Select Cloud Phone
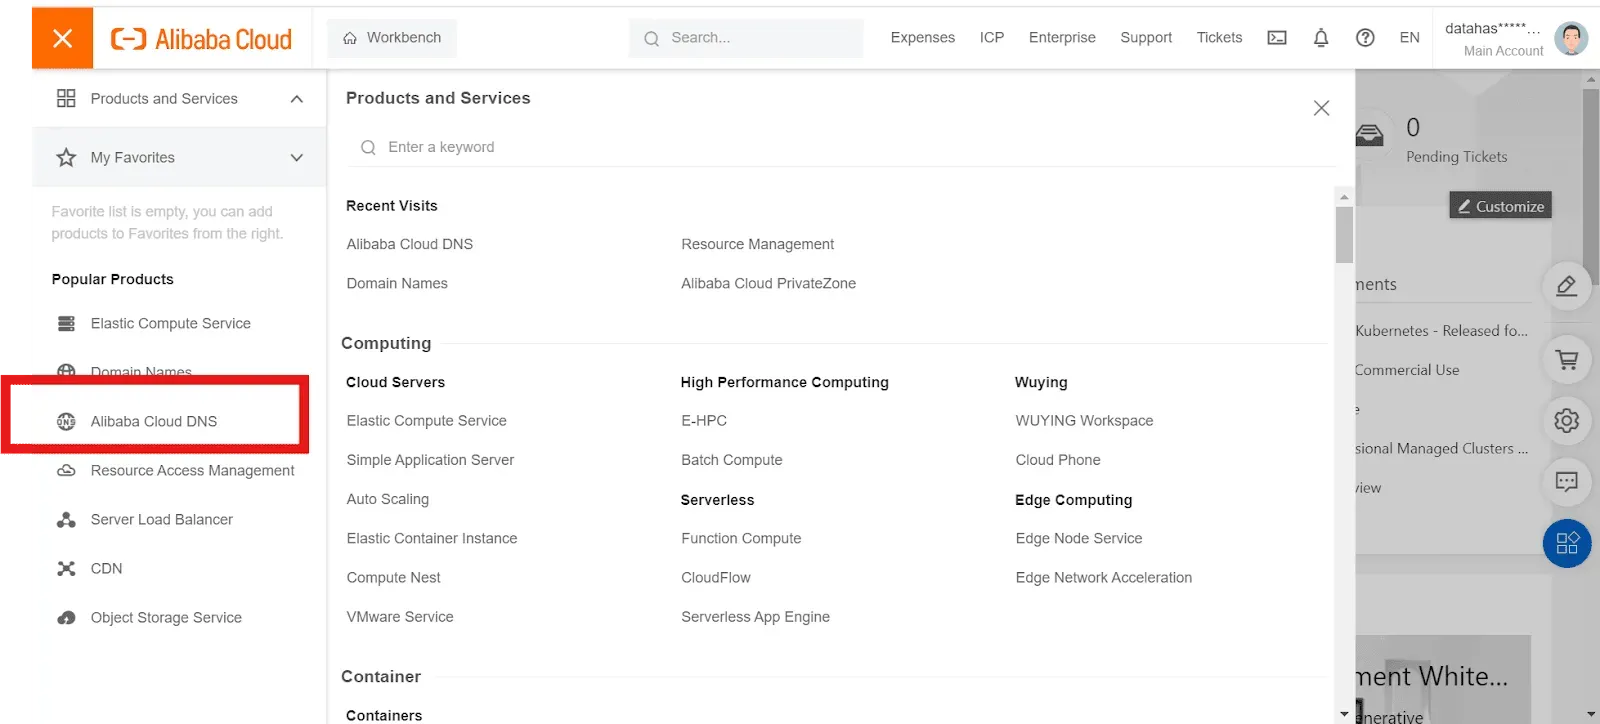 point(1058,460)
